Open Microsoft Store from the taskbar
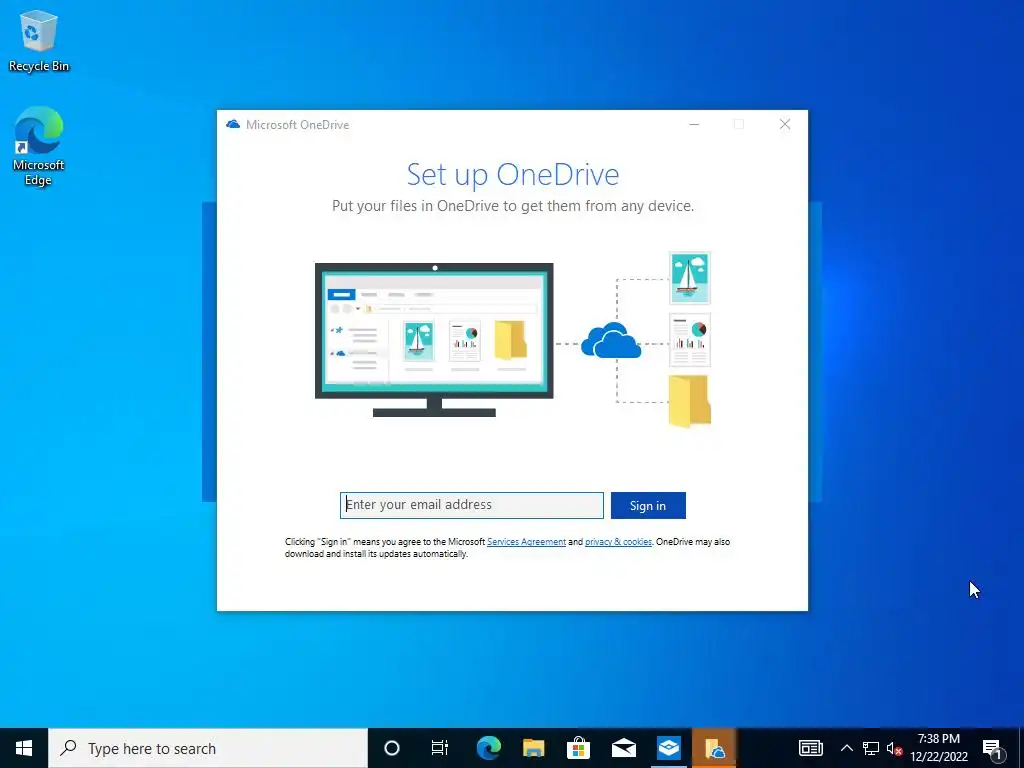The image size is (1024, 768). 579,748
